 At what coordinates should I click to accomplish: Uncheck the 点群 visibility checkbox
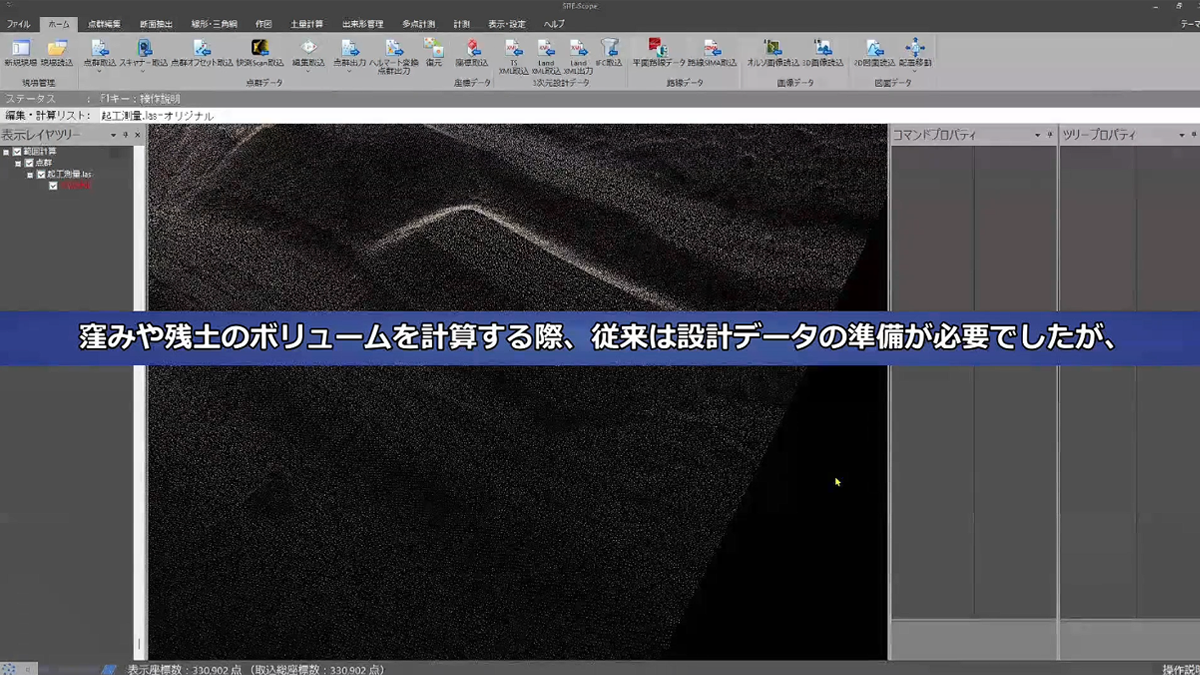coord(28,163)
